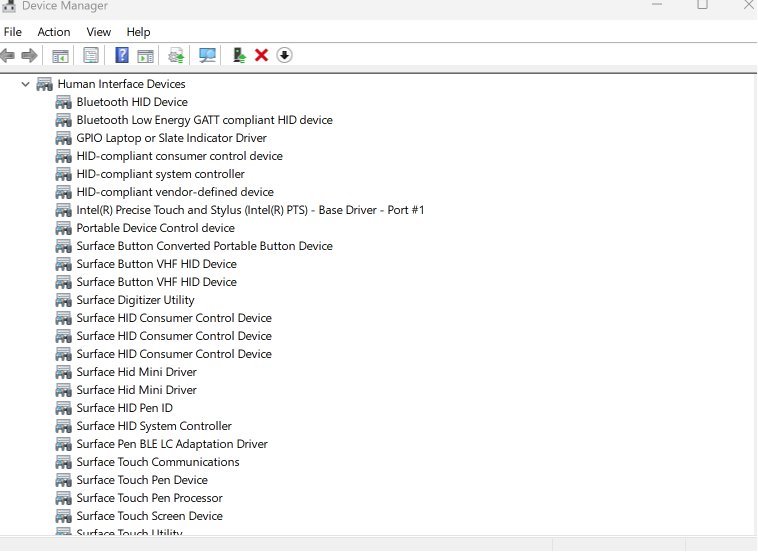The height and width of the screenshot is (552, 758).
Task: Click the red X Uninstall device icon
Action: pyautogui.click(x=262, y=55)
